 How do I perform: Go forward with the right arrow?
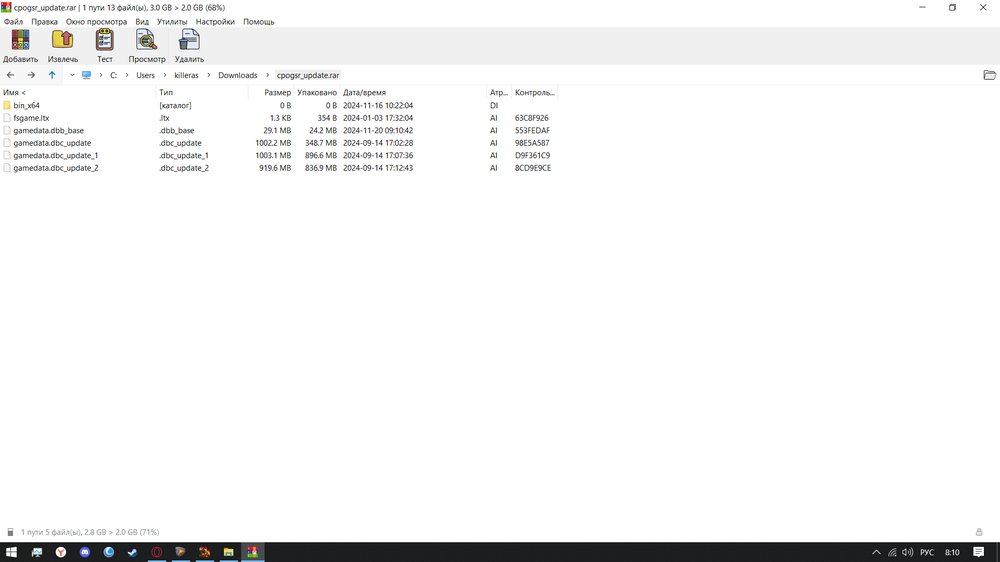point(31,75)
